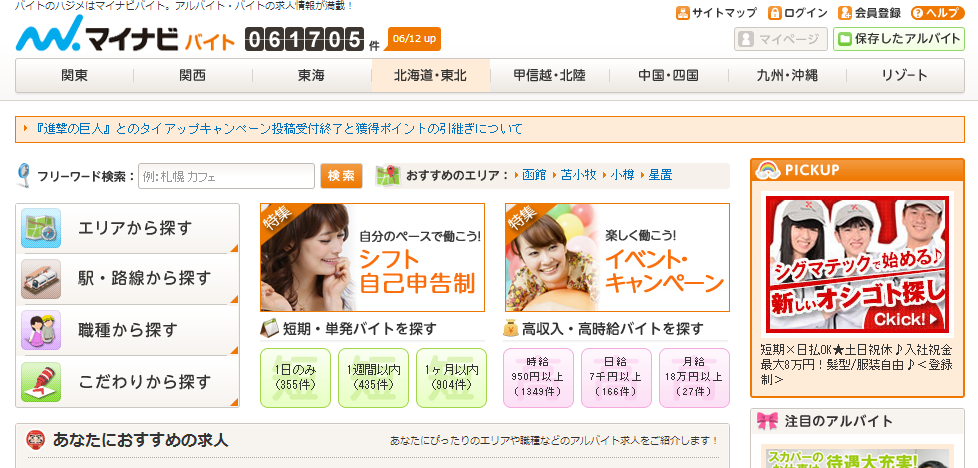Click the rainbow PICKUP icon
This screenshot has width=978, height=468.
point(768,170)
